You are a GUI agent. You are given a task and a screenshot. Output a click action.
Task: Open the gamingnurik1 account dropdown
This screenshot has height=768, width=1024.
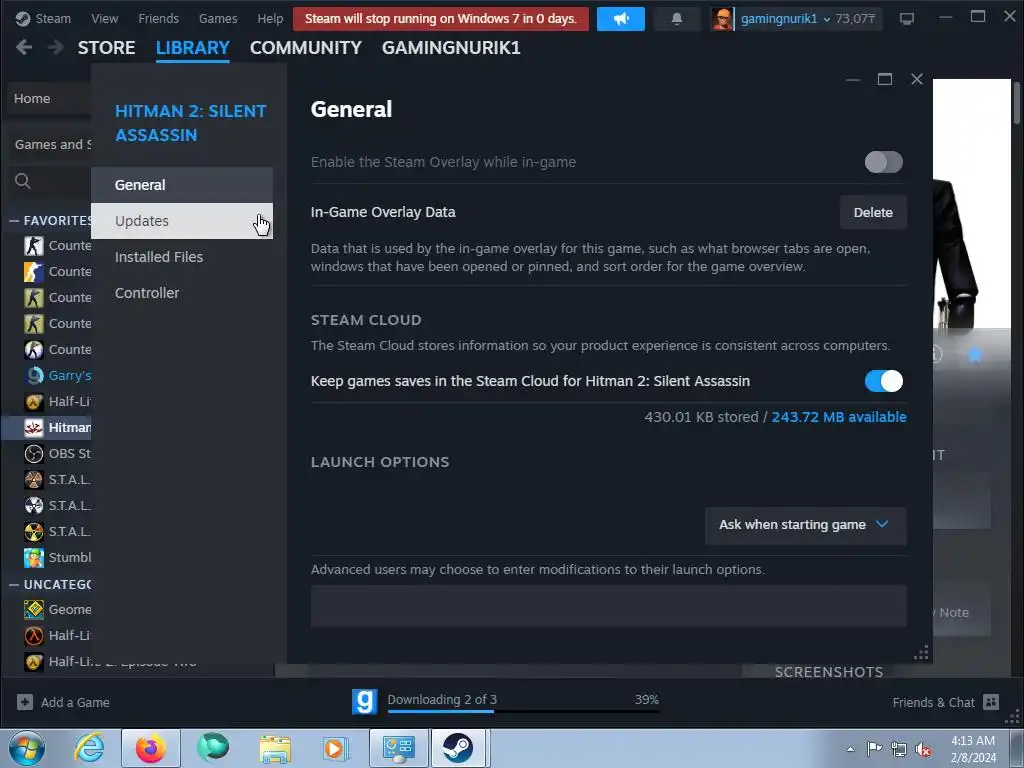(x=786, y=19)
